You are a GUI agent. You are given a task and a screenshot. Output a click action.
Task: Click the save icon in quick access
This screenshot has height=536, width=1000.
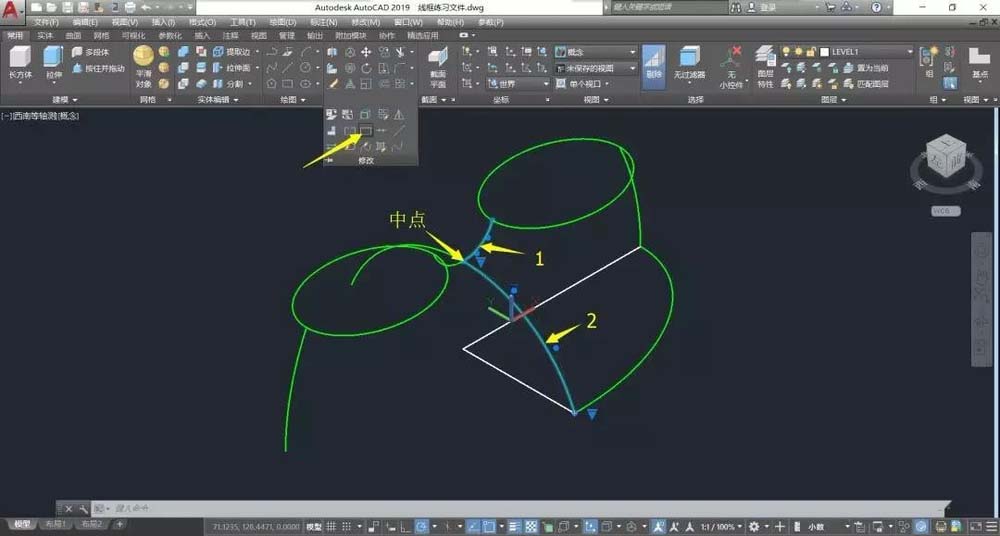pyautogui.click(x=67, y=8)
